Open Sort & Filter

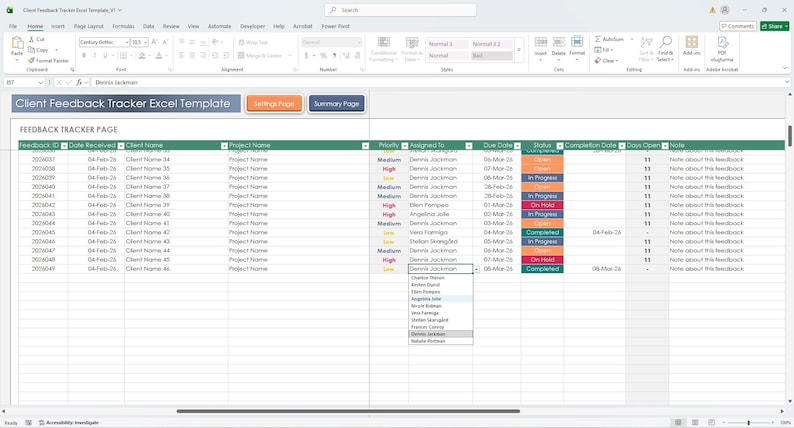(646, 49)
